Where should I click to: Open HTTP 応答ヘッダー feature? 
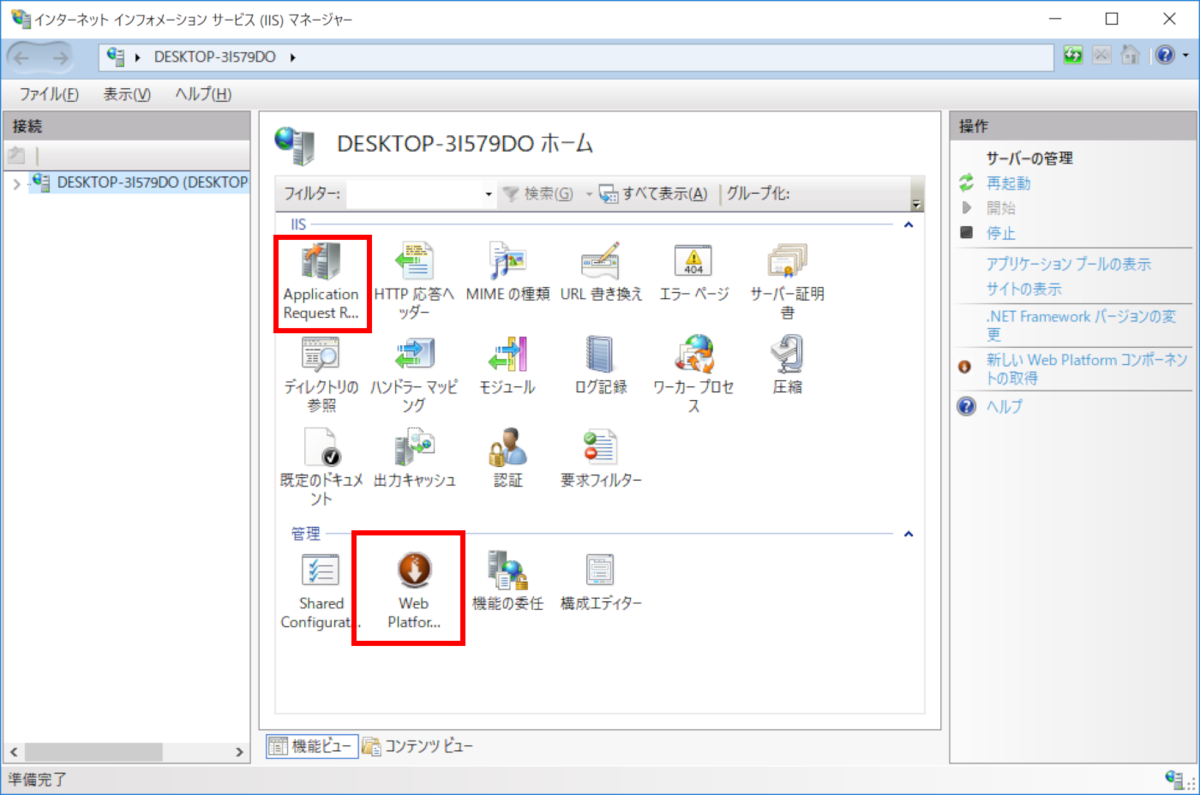point(413,283)
